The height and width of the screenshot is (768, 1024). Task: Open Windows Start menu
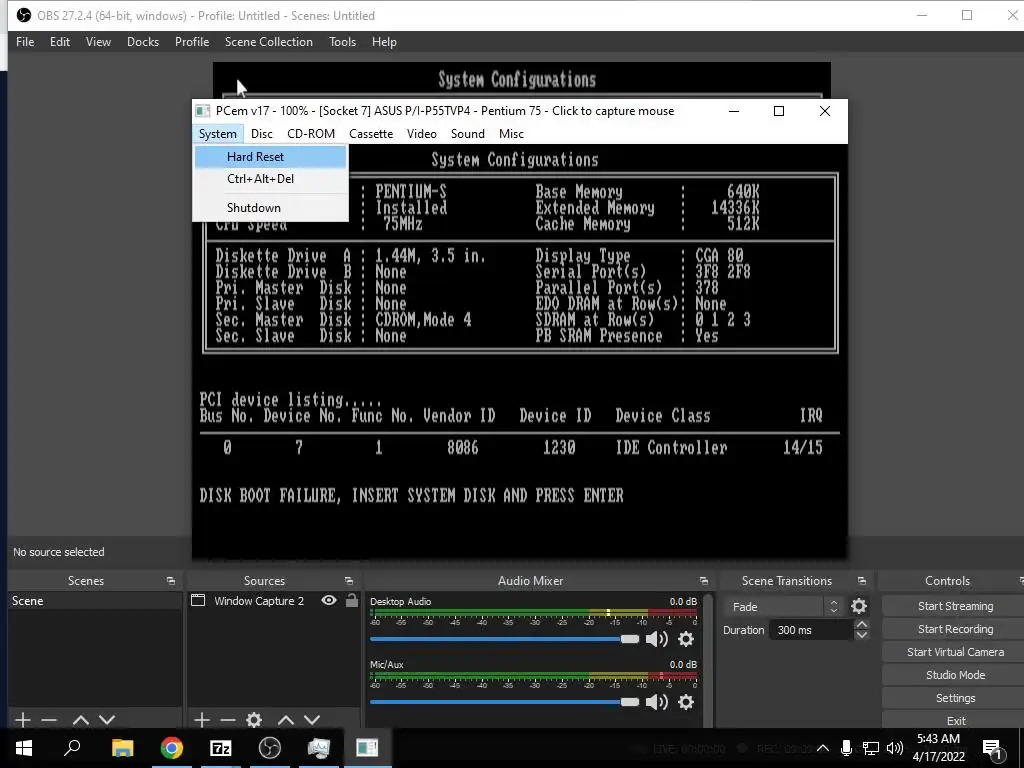point(24,748)
